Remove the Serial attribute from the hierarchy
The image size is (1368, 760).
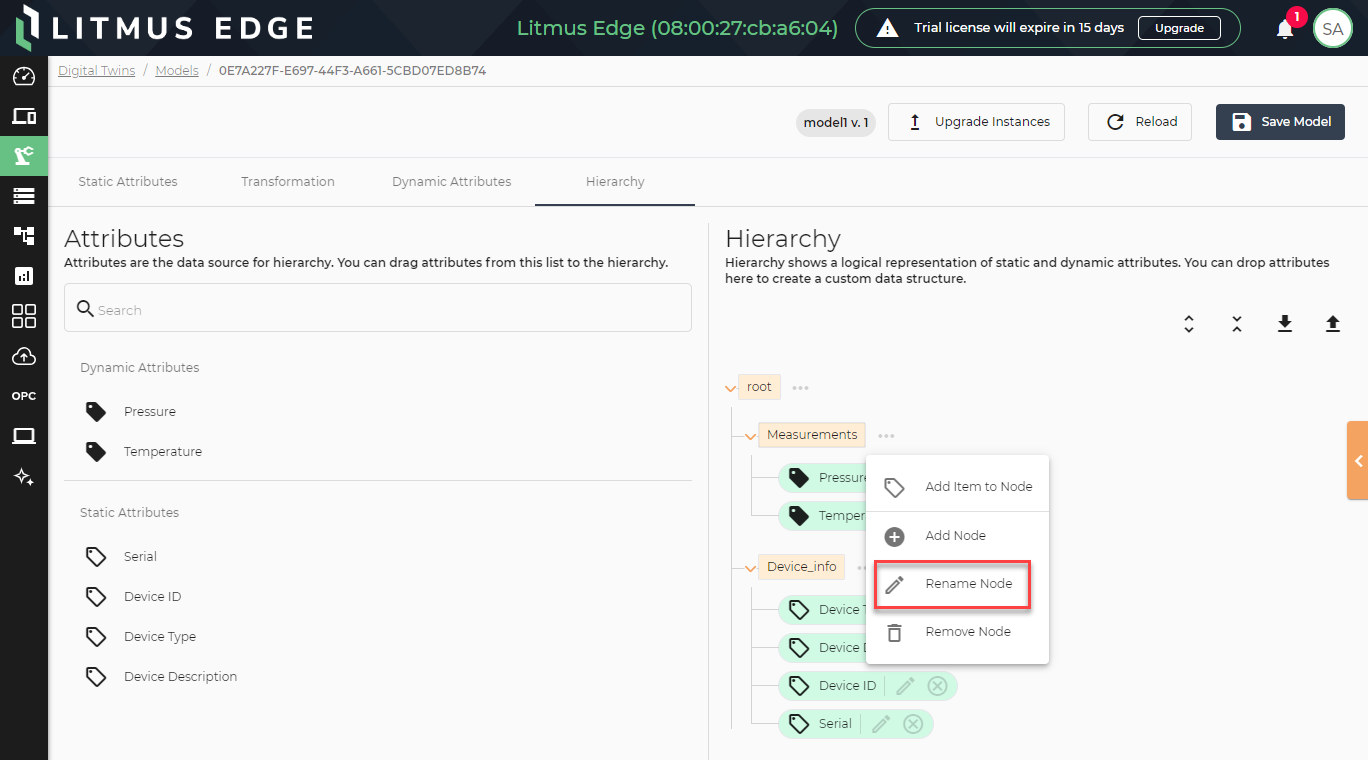pyautogui.click(x=912, y=723)
